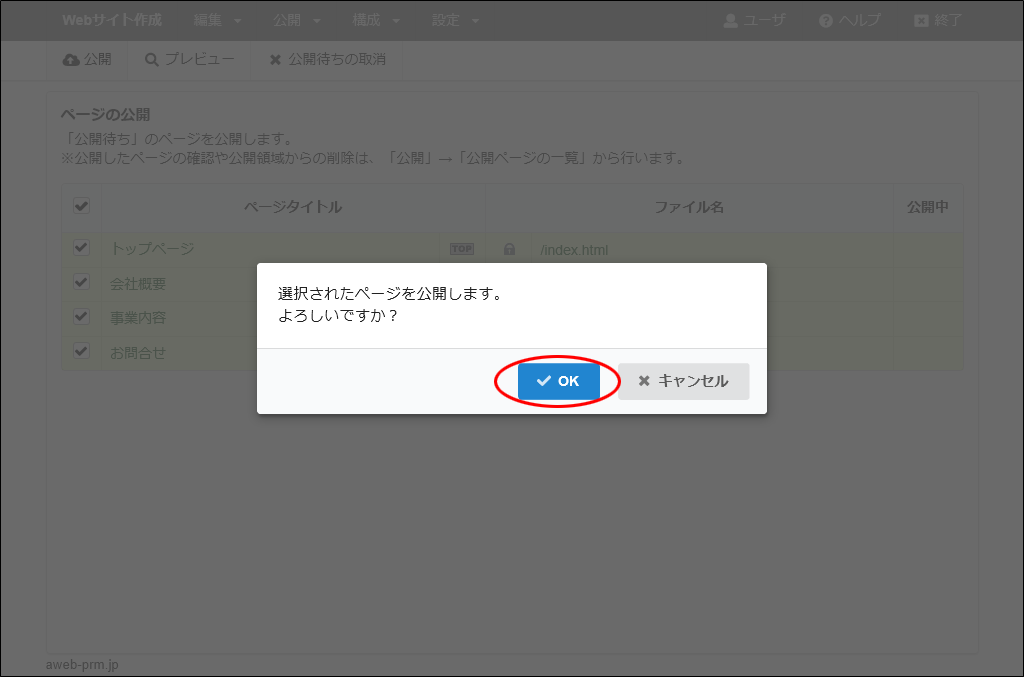The width and height of the screenshot is (1024, 677).
Task: Click the TOP badge icon on トップページ row
Action: (461, 249)
